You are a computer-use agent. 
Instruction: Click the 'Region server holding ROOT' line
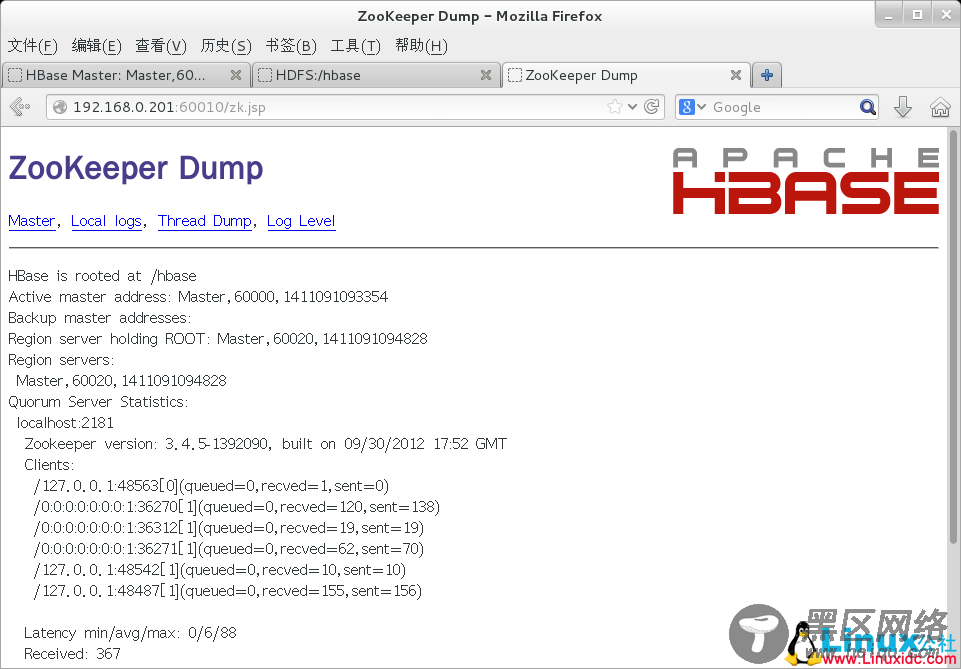218,339
